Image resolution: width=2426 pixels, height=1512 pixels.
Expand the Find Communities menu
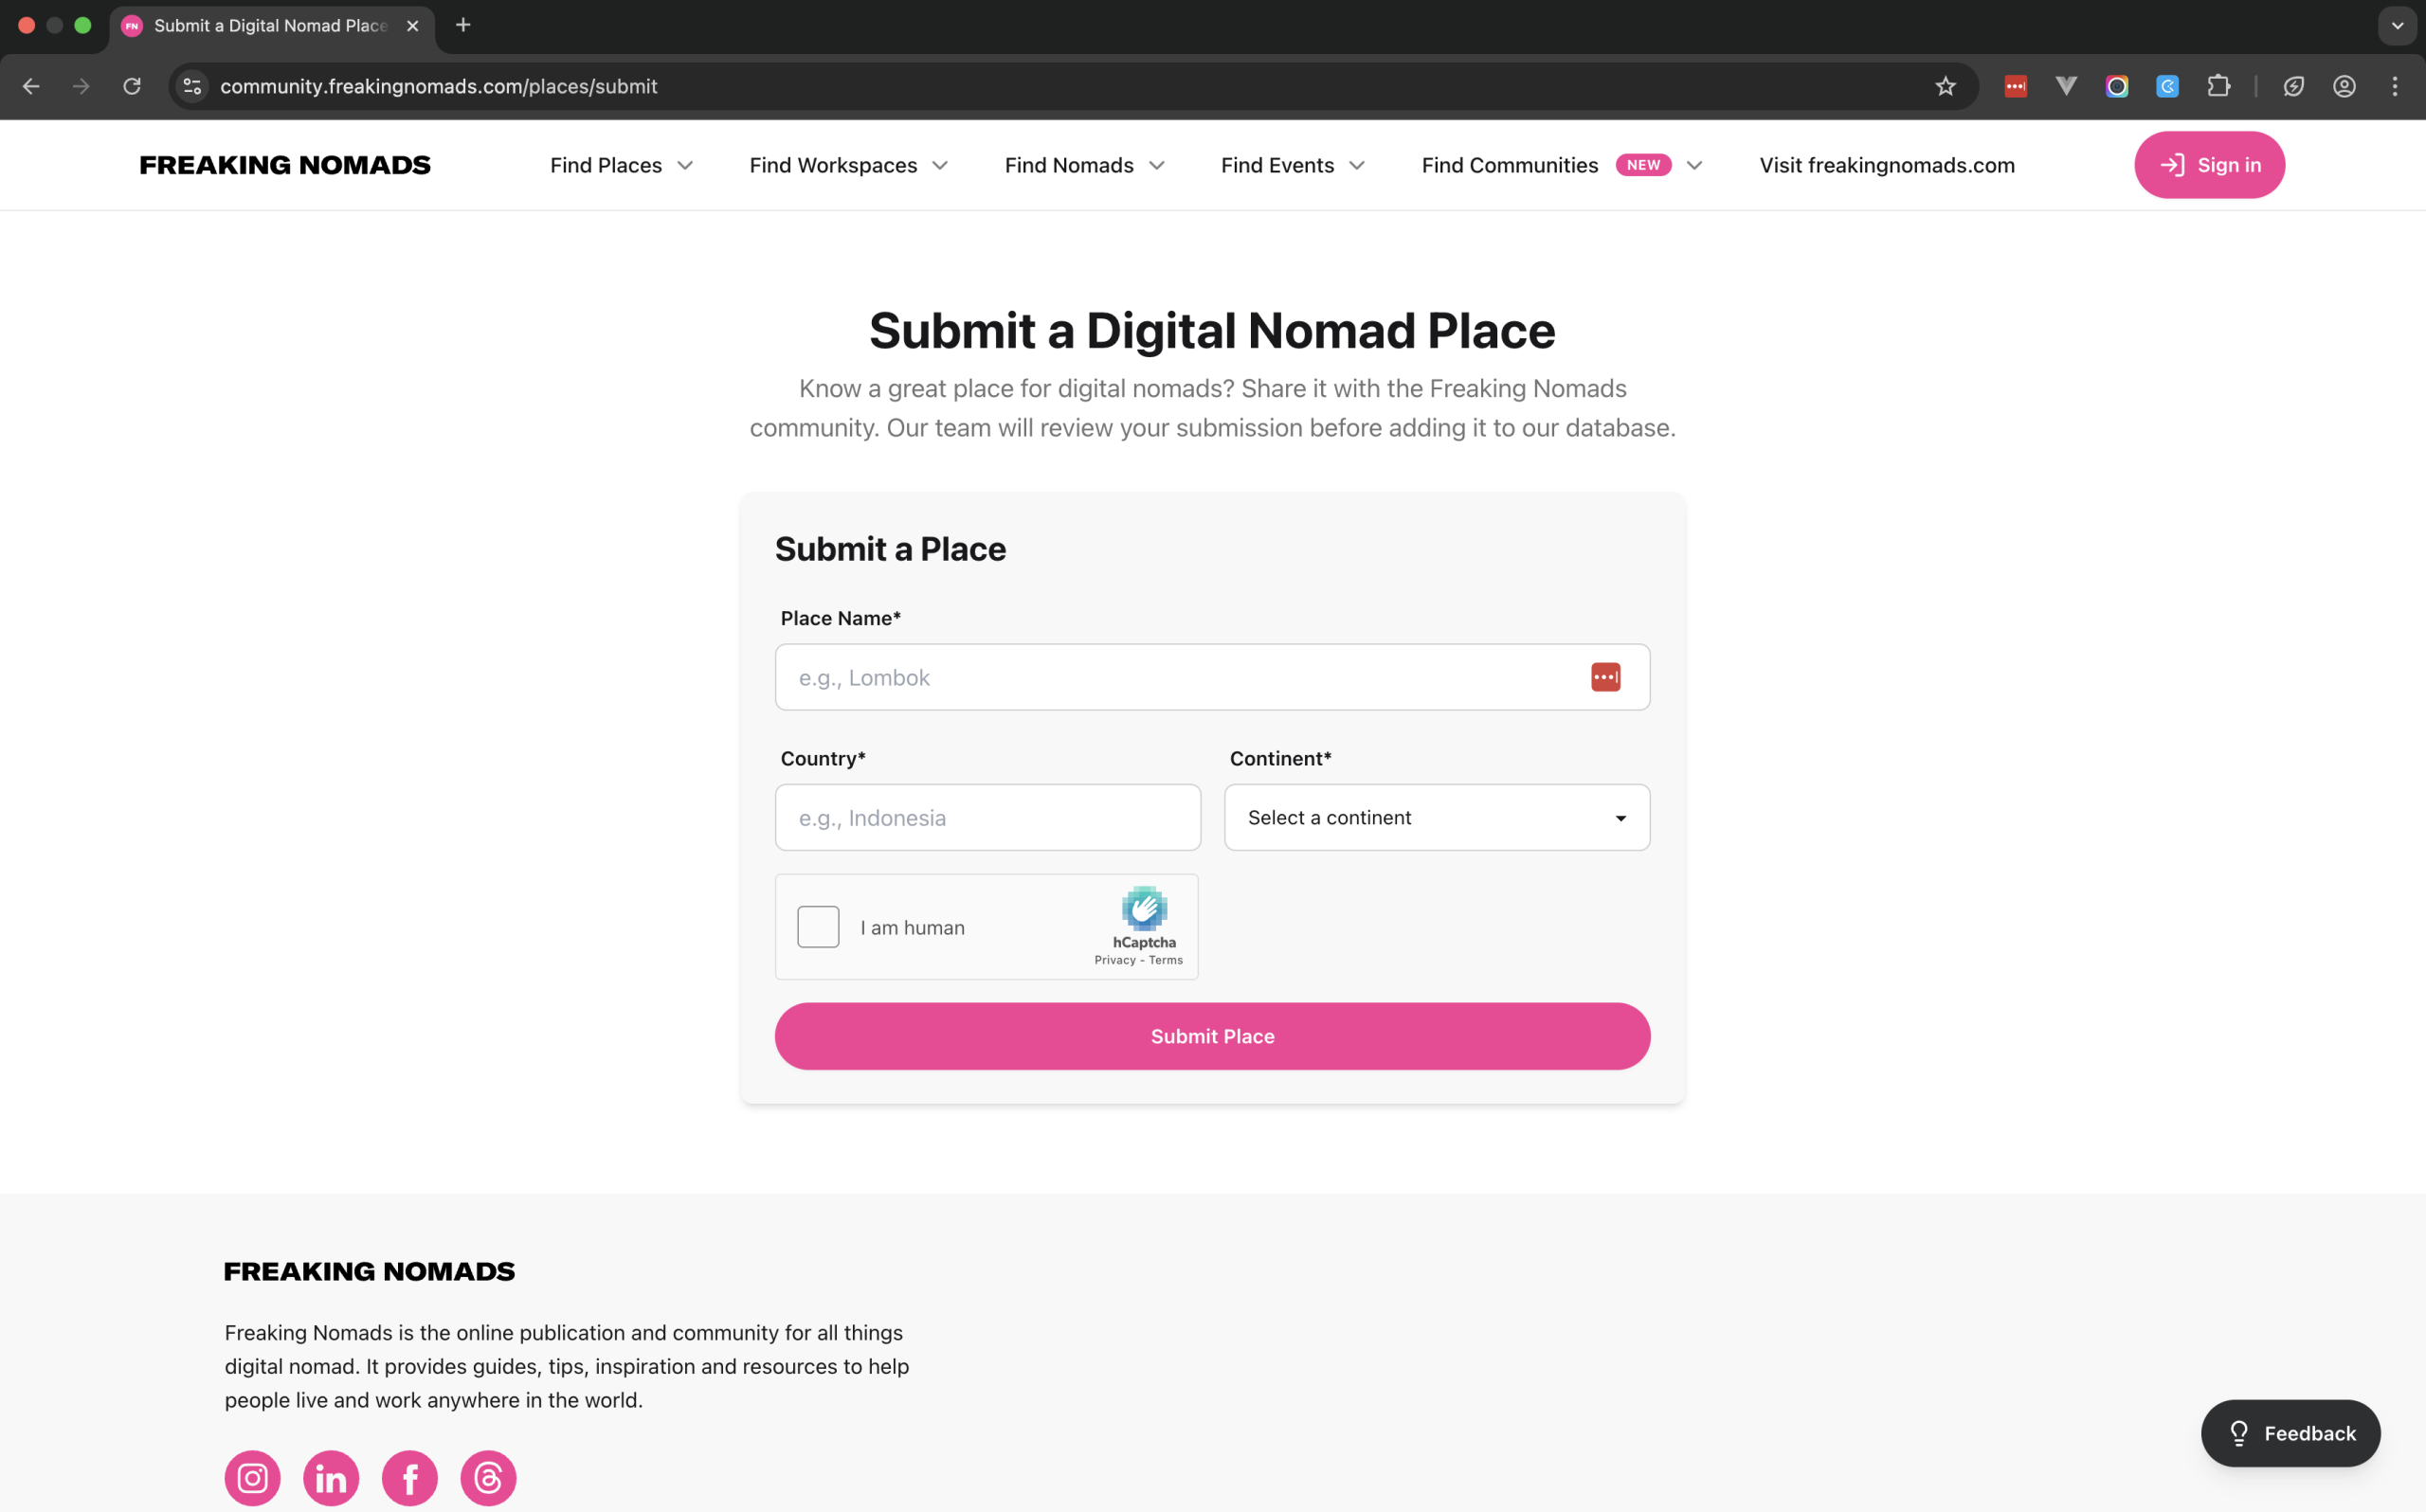coord(1561,165)
